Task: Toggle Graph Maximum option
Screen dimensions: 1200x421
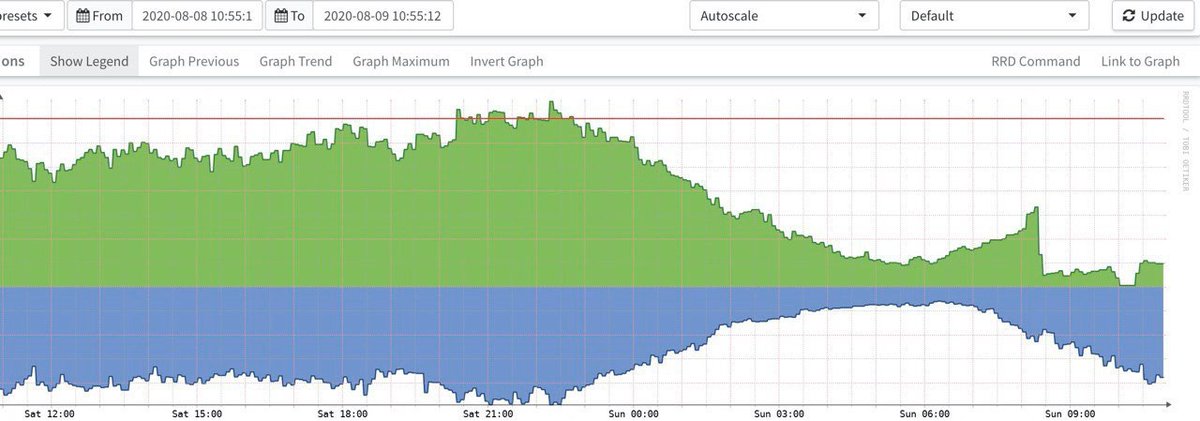Action: click(401, 61)
